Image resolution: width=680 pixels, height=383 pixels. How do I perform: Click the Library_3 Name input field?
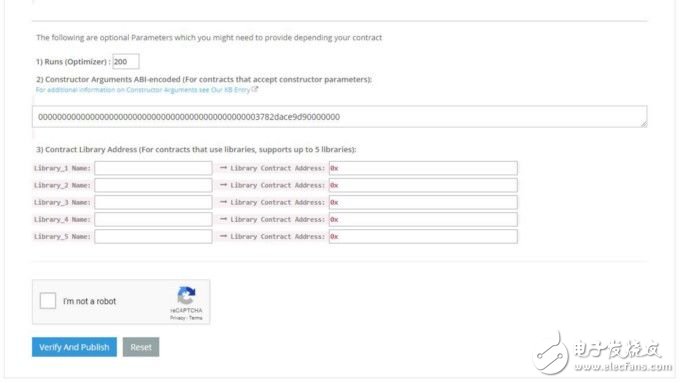click(x=154, y=202)
